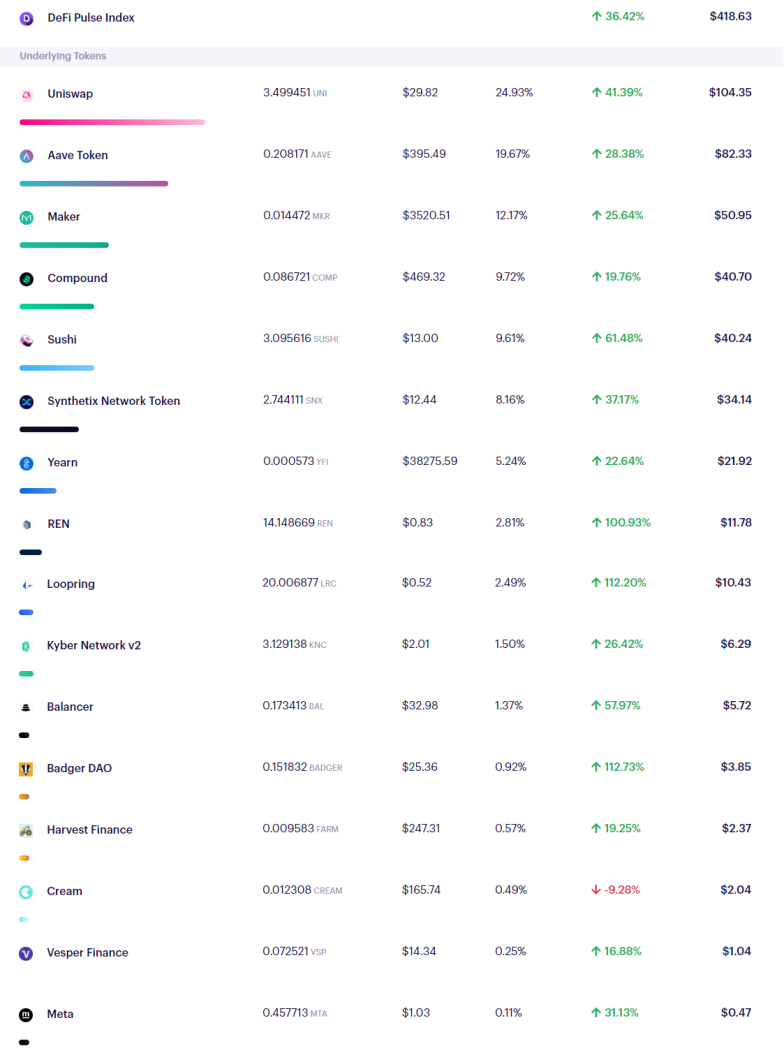Click the DeFi Pulse Index logo icon
Viewport: 784px width, 1062px height.
click(26, 18)
